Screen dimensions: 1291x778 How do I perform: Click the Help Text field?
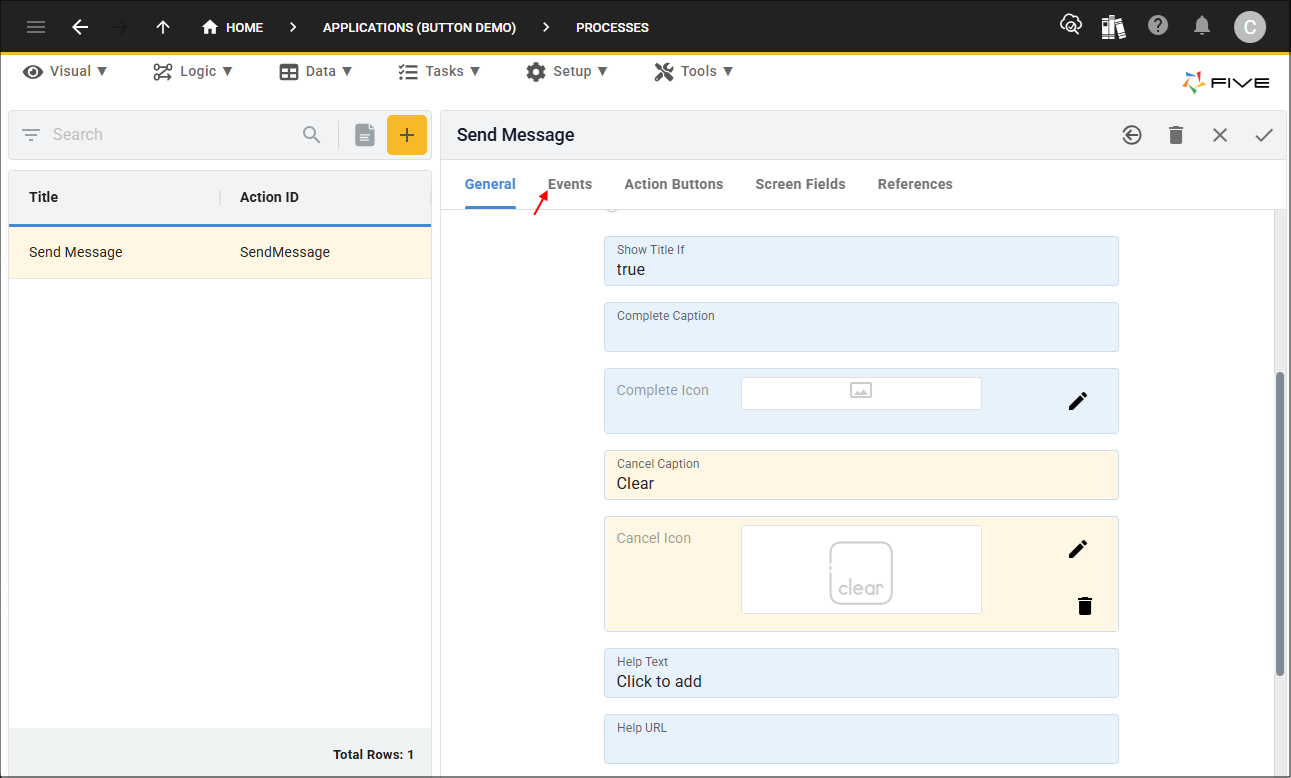coord(861,673)
